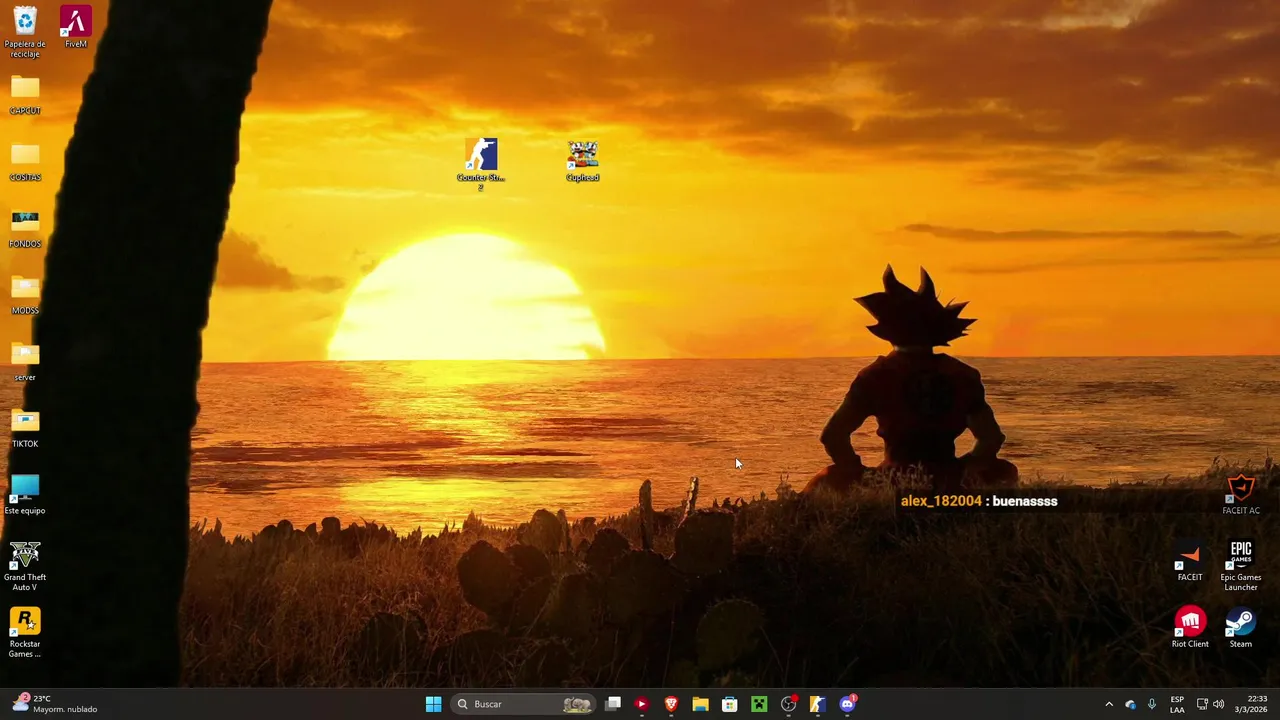Click the cloud sync tray icon
Image resolution: width=1280 pixels, height=720 pixels.
[1131, 704]
